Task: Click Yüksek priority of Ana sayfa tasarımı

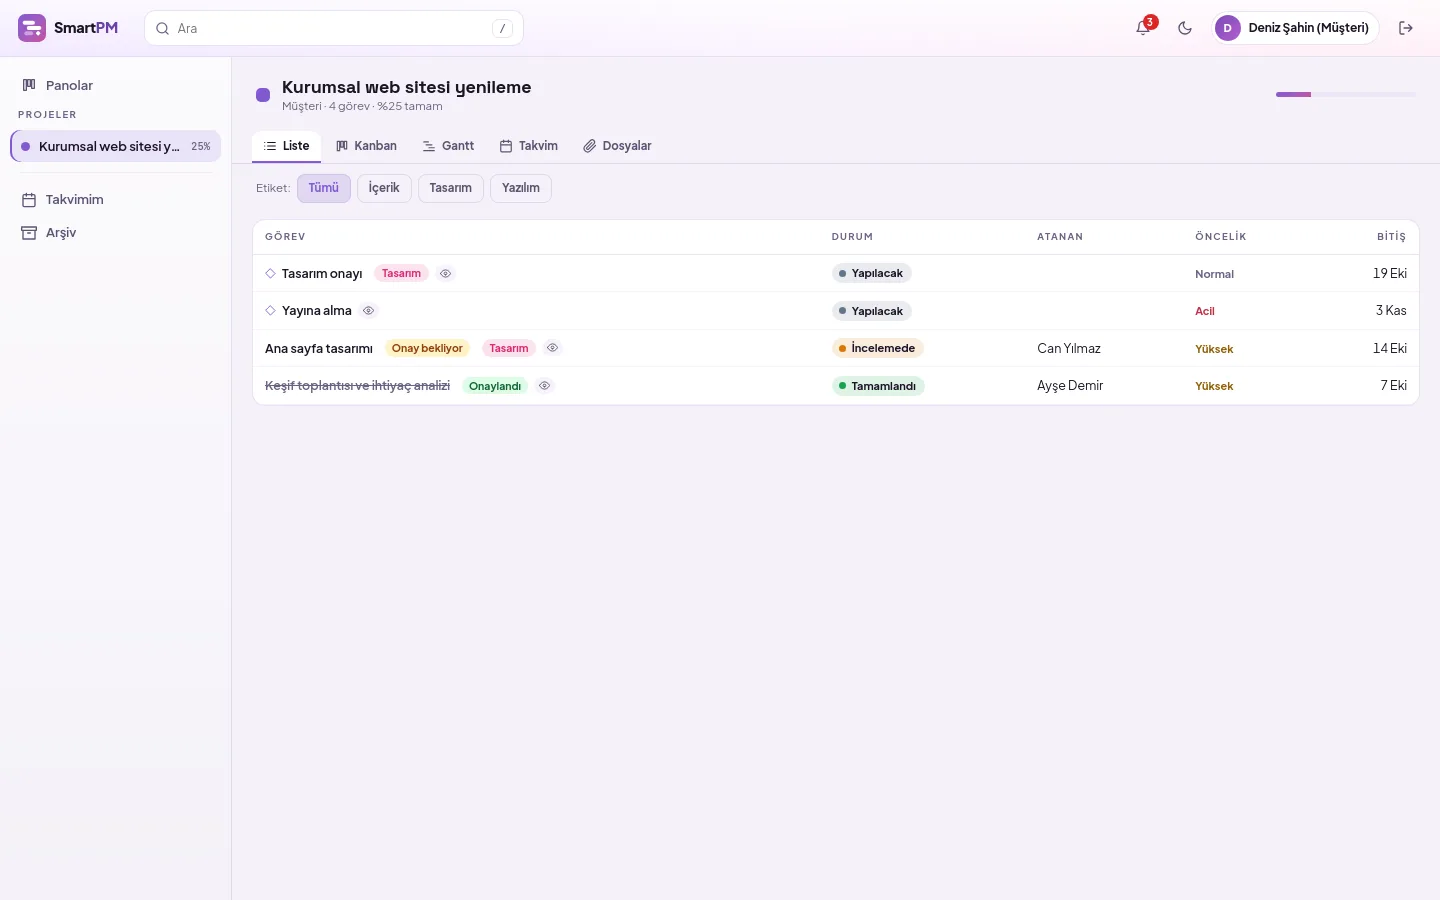Action: (1214, 349)
